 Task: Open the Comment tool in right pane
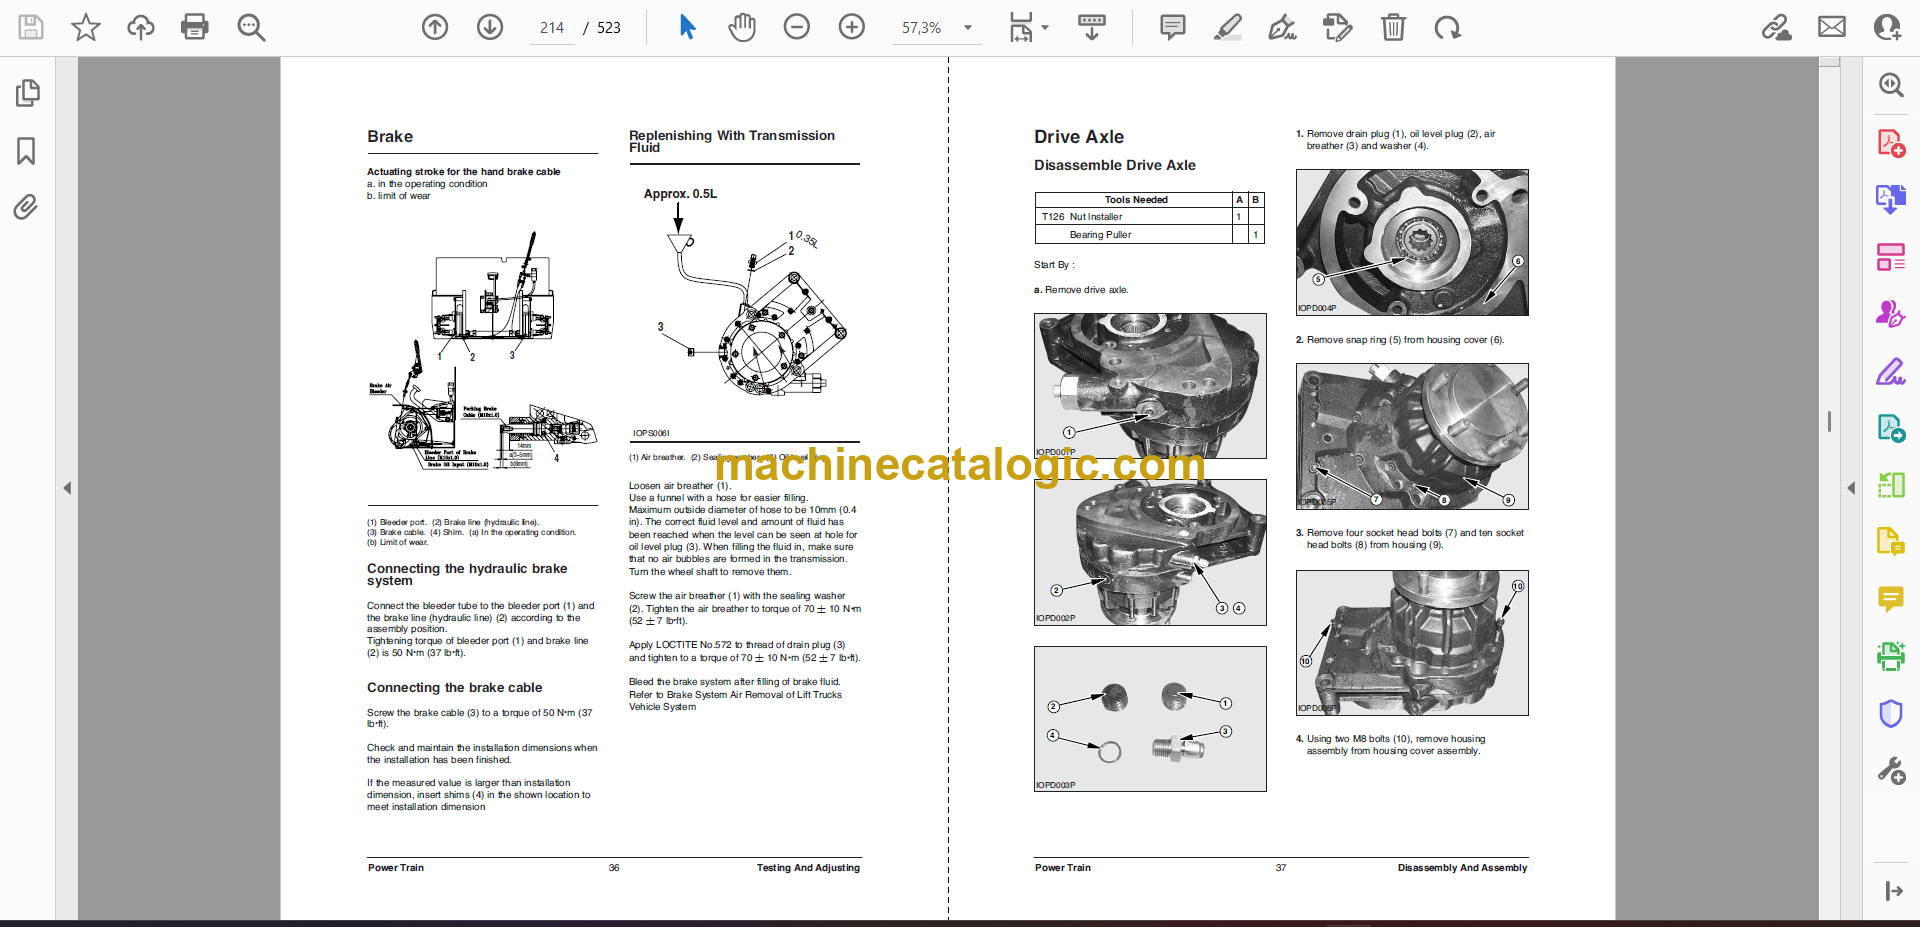[x=1891, y=599]
